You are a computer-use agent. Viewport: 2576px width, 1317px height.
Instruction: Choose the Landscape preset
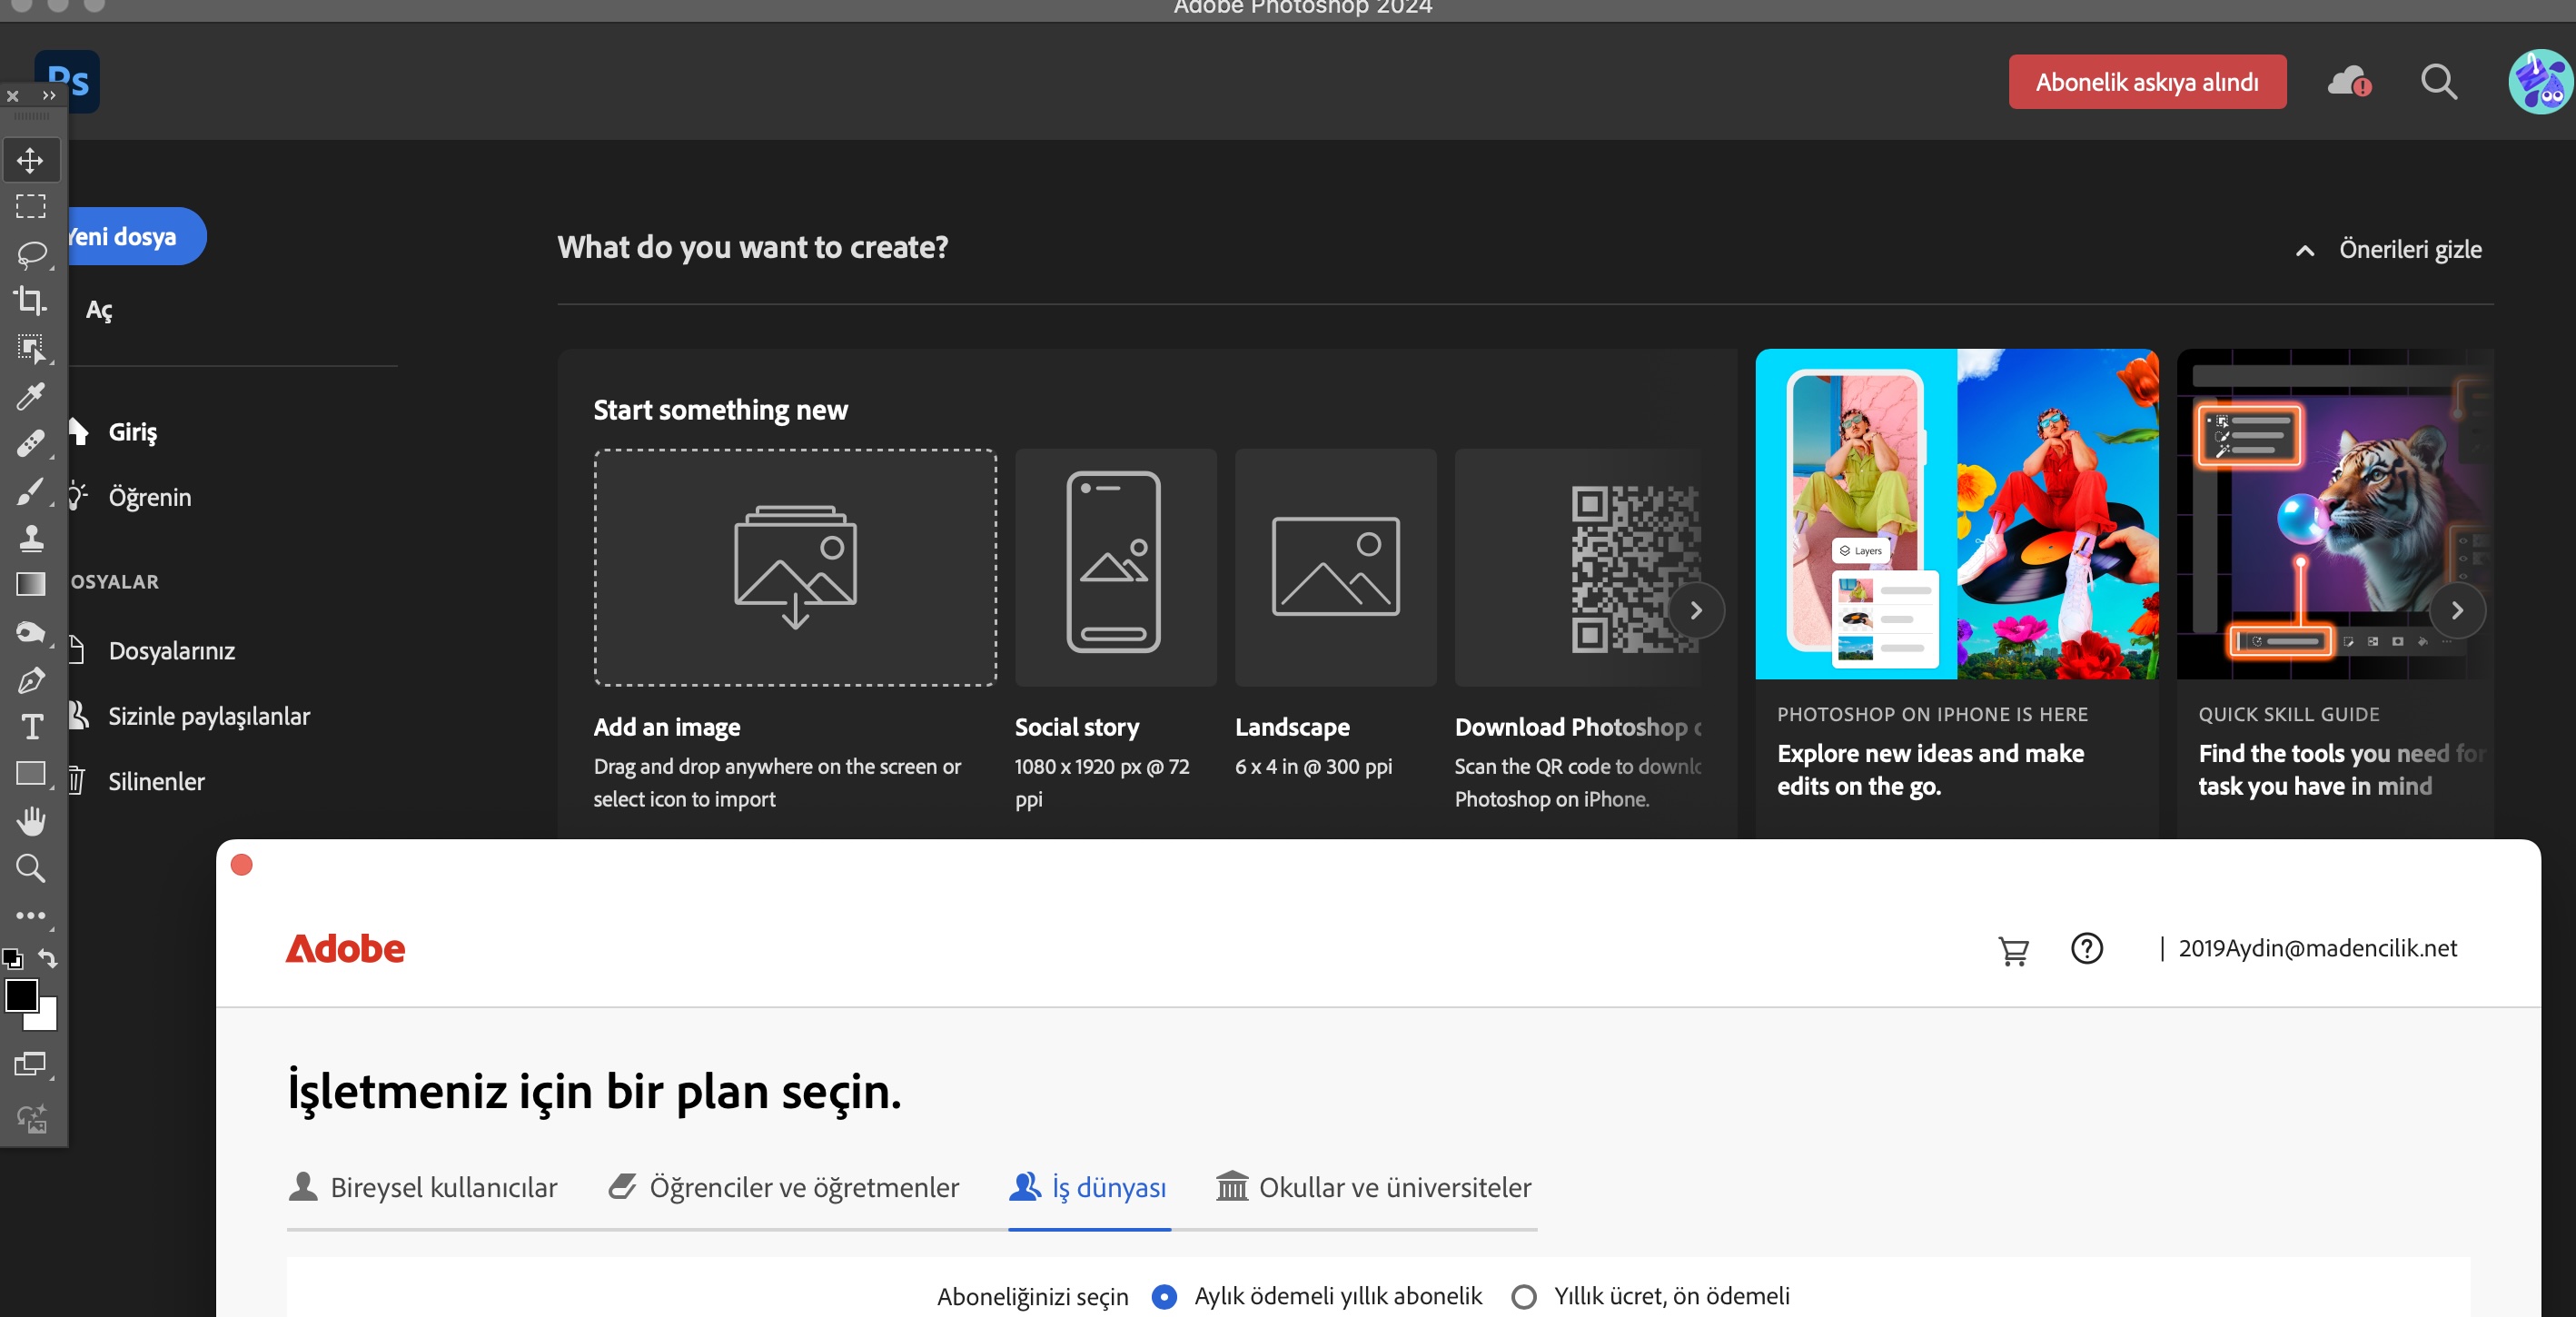pyautogui.click(x=1335, y=568)
